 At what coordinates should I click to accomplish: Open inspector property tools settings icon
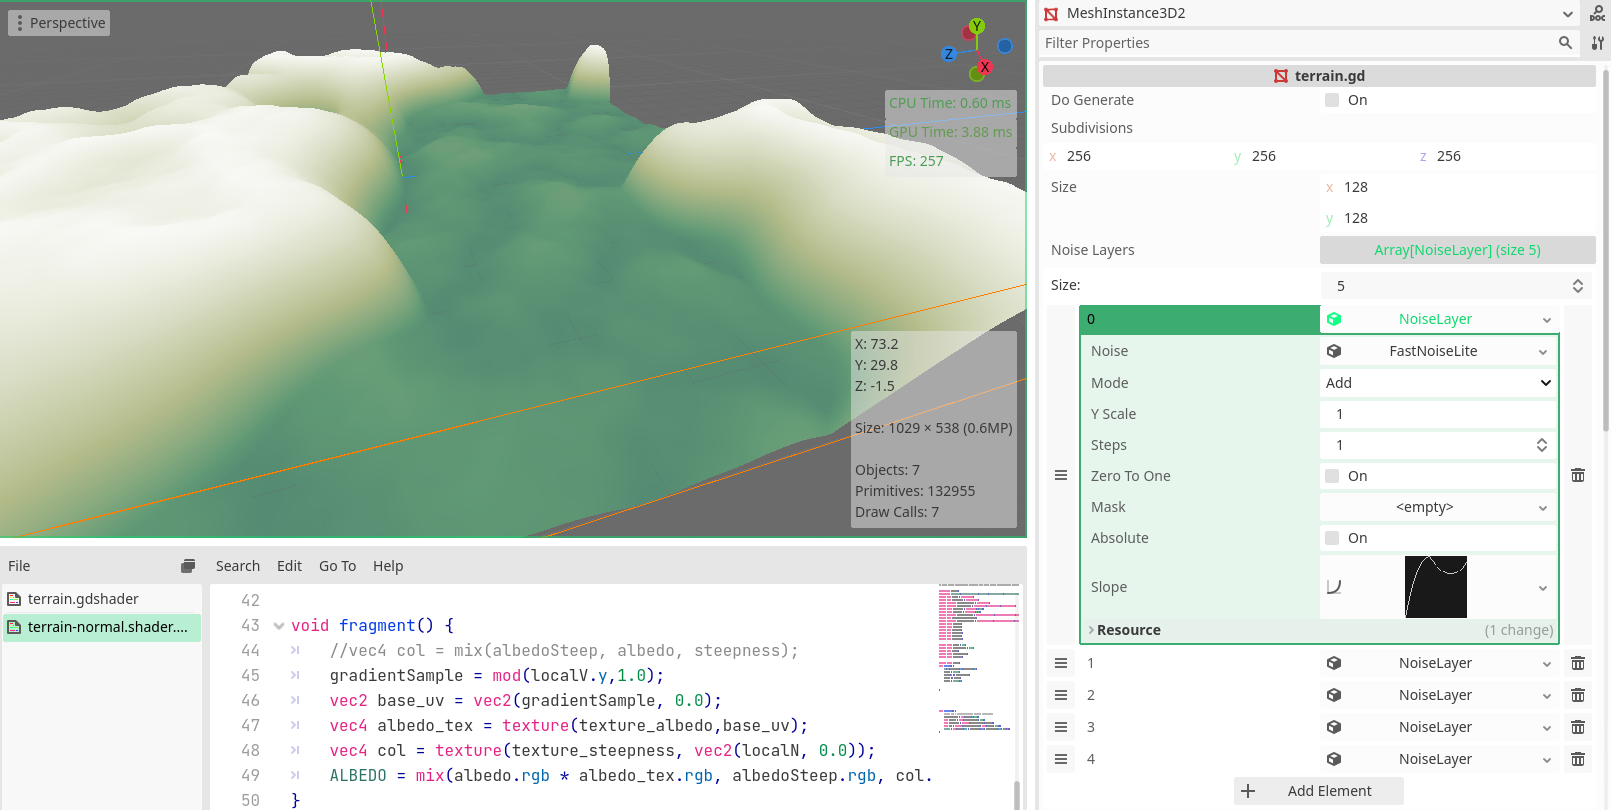[x=1598, y=43]
